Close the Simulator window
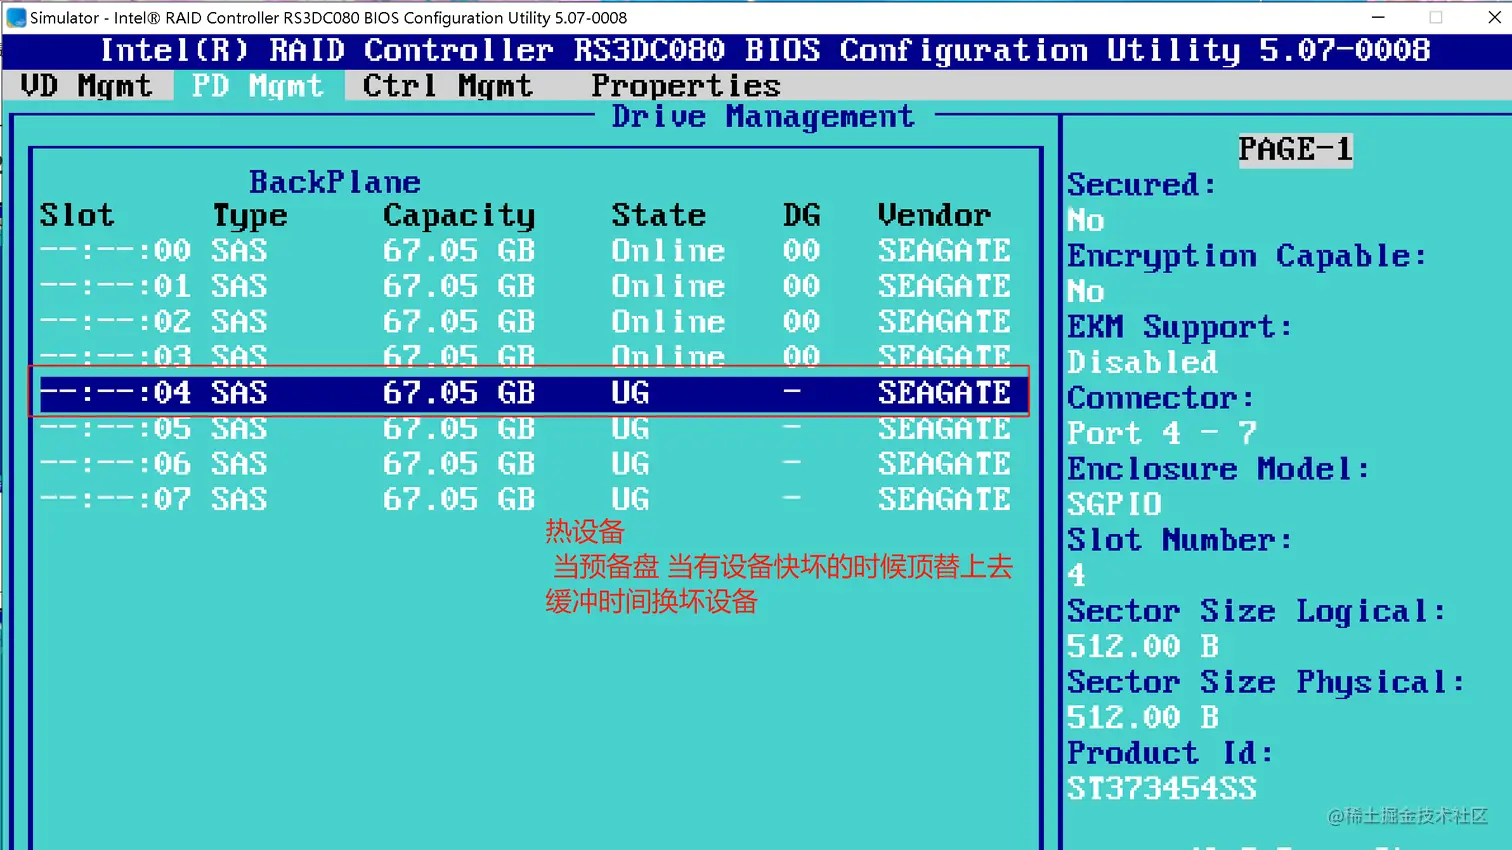This screenshot has height=850, width=1512. point(1494,17)
